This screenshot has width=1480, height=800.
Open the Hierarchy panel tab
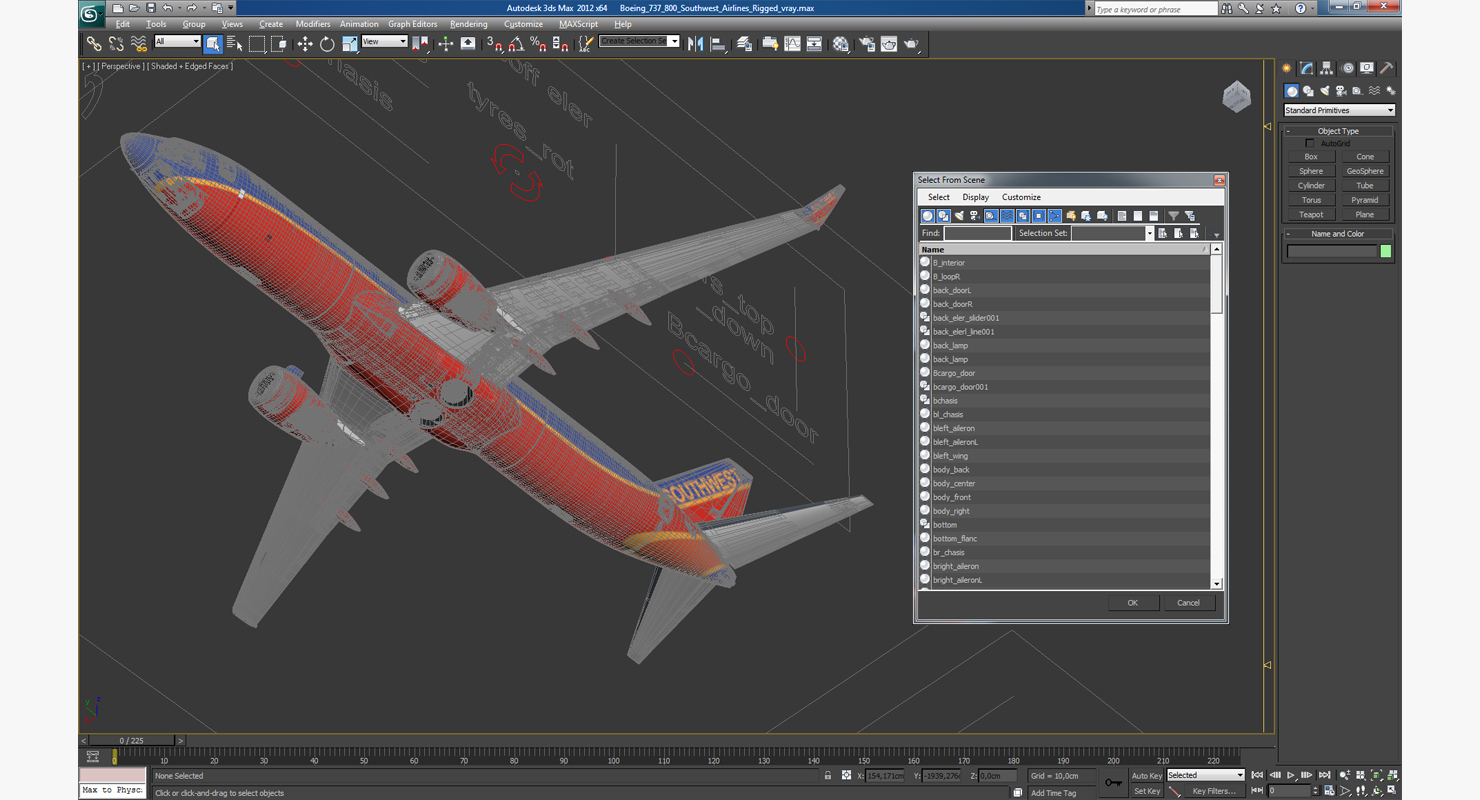(x=1327, y=68)
